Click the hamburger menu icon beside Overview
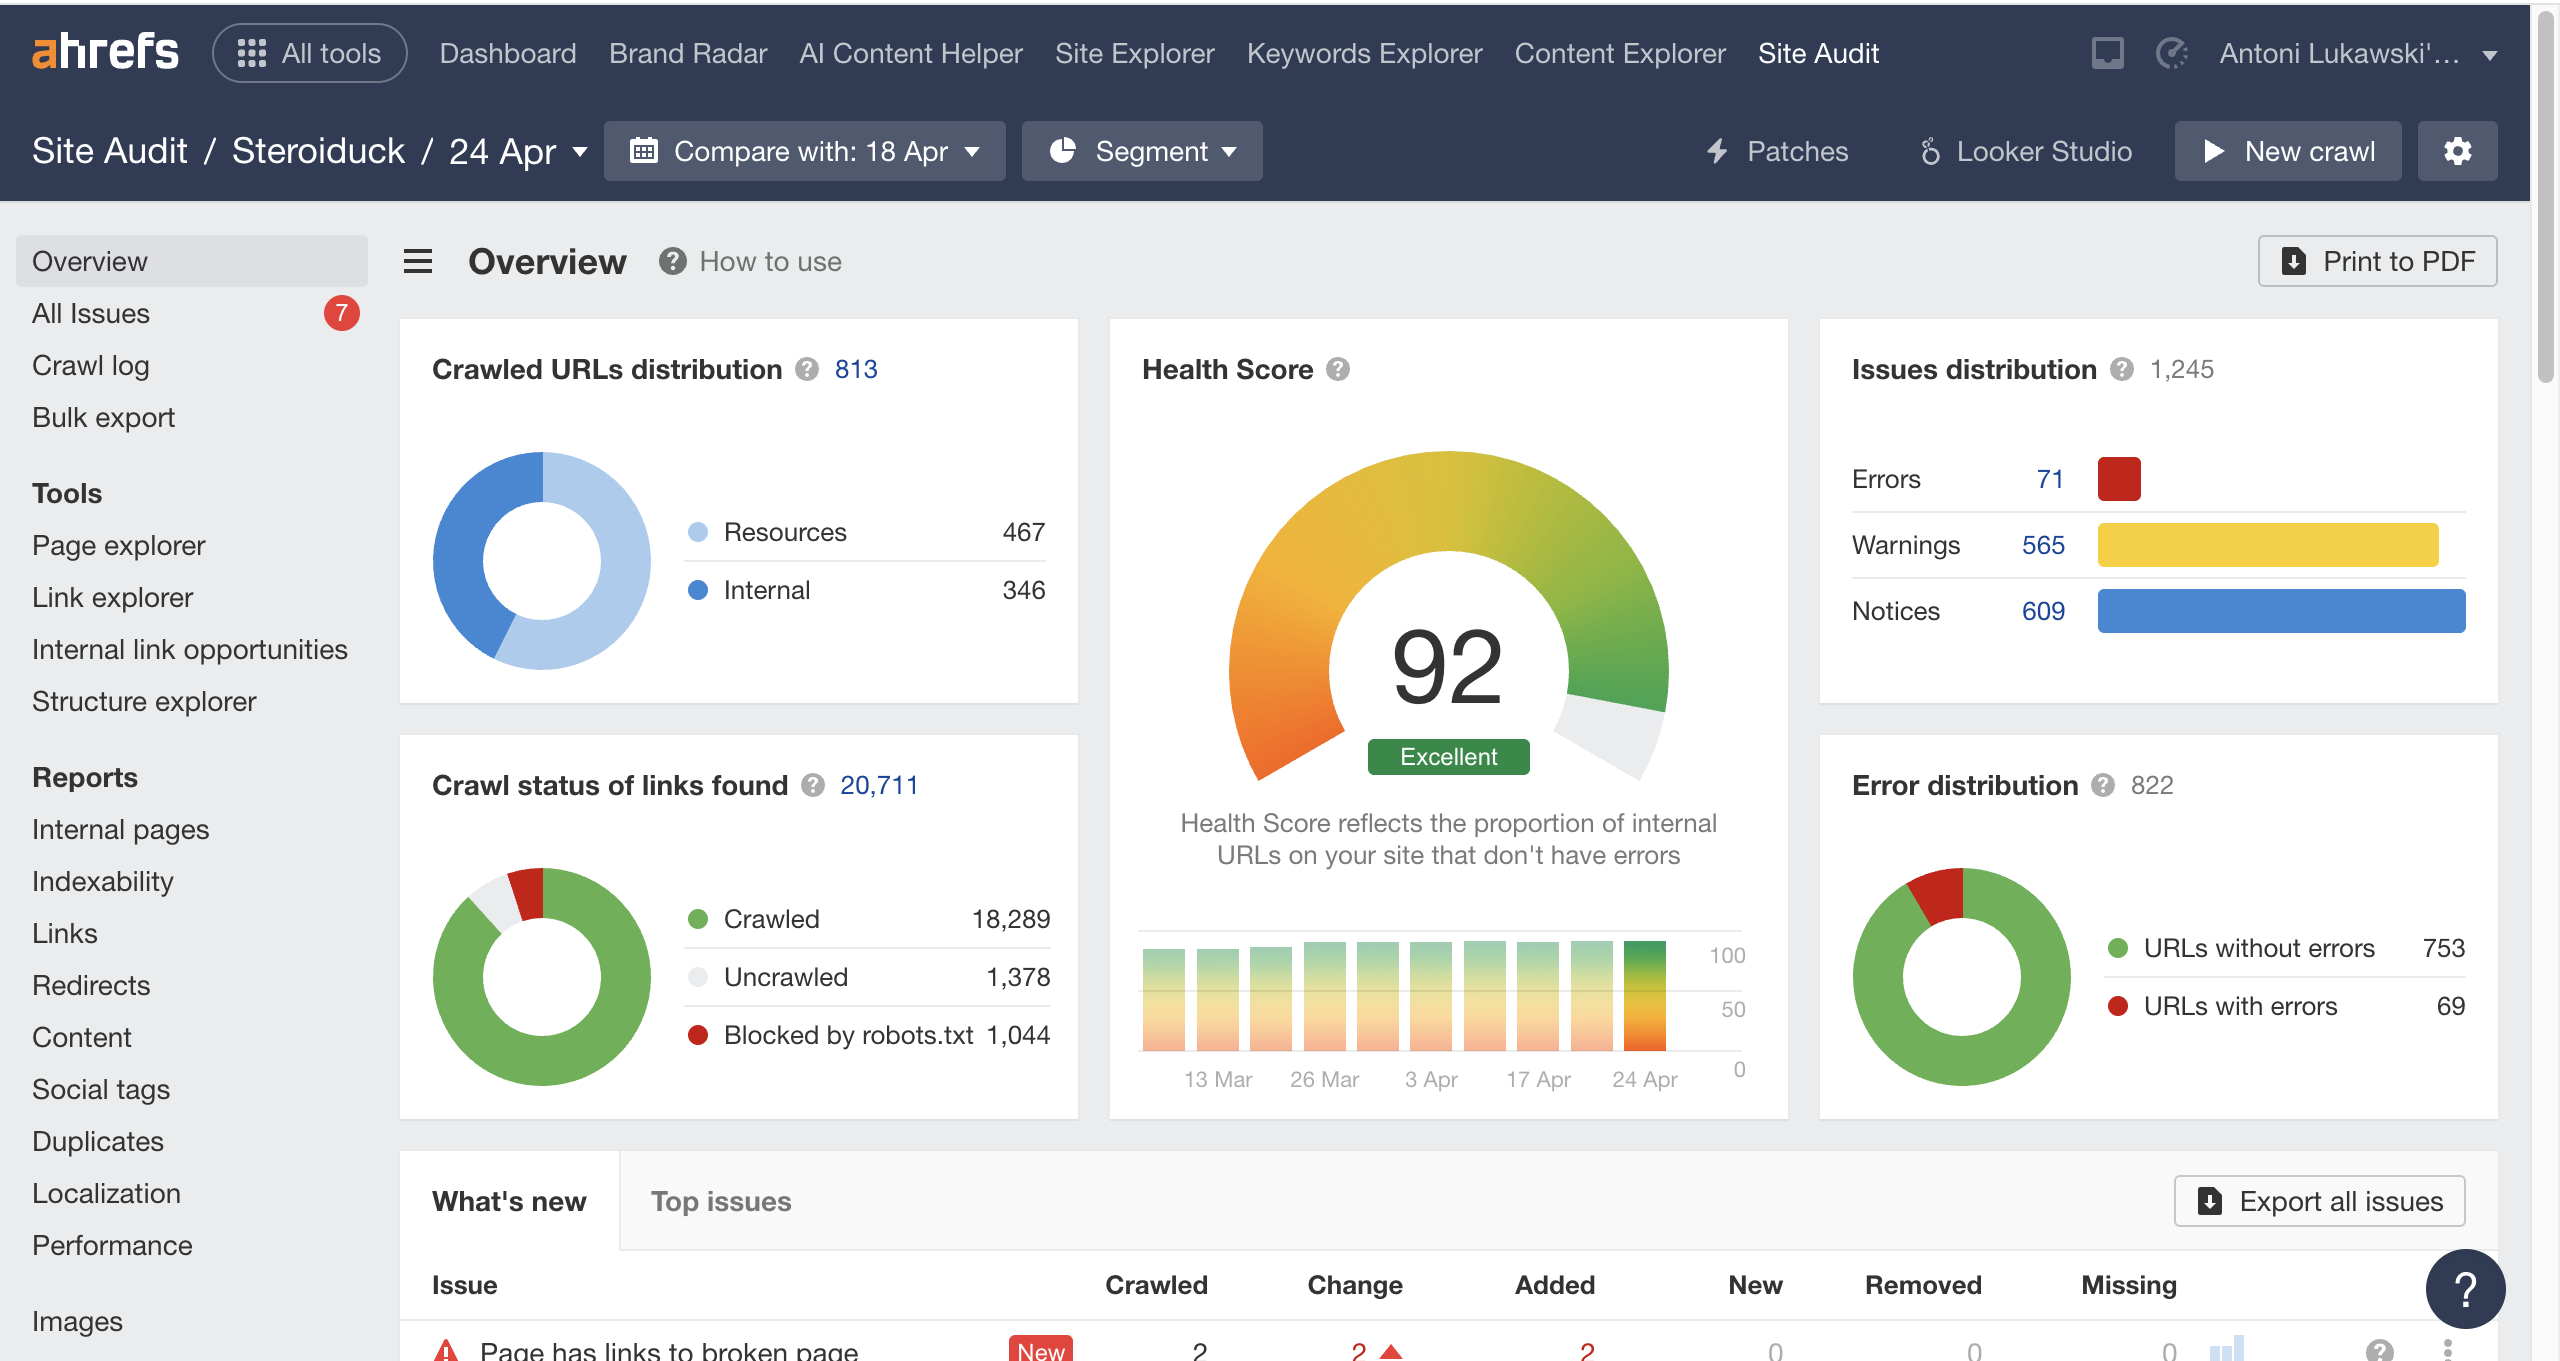 [x=418, y=261]
